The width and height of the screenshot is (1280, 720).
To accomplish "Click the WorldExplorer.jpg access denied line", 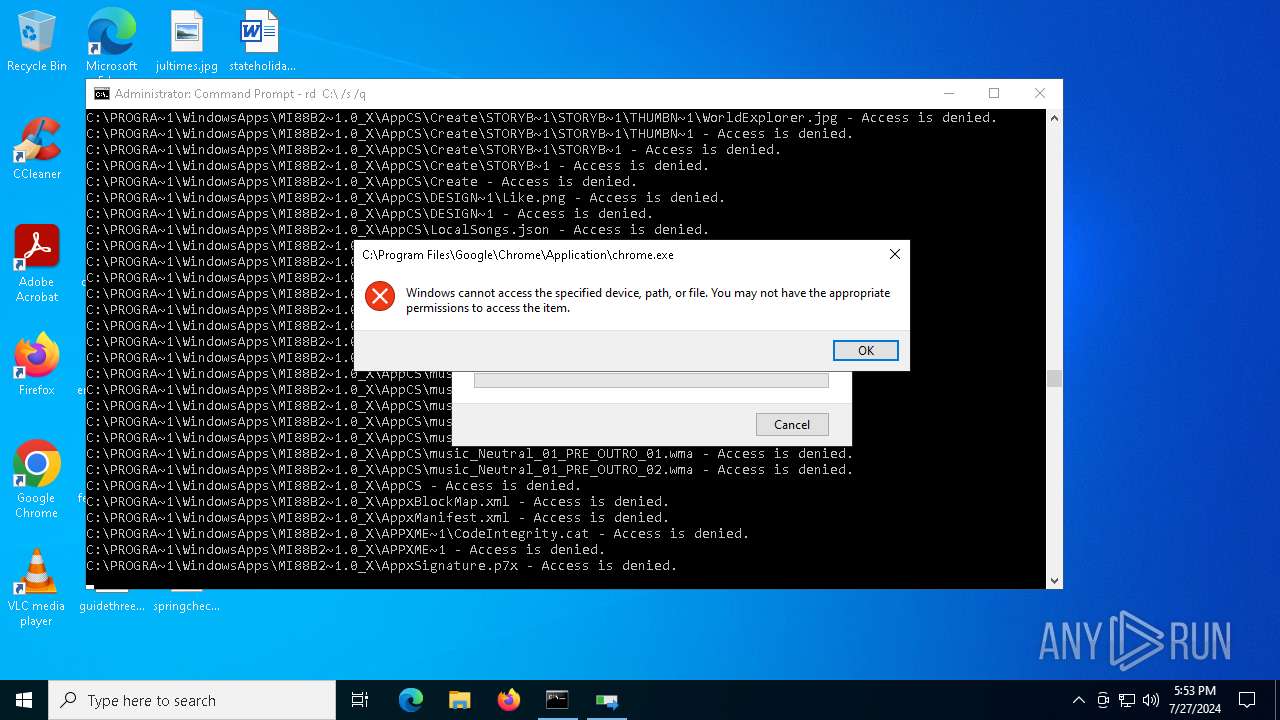I will tap(542, 118).
